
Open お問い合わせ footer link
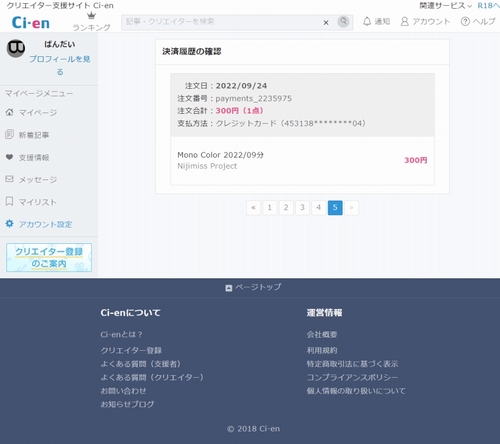(123, 391)
